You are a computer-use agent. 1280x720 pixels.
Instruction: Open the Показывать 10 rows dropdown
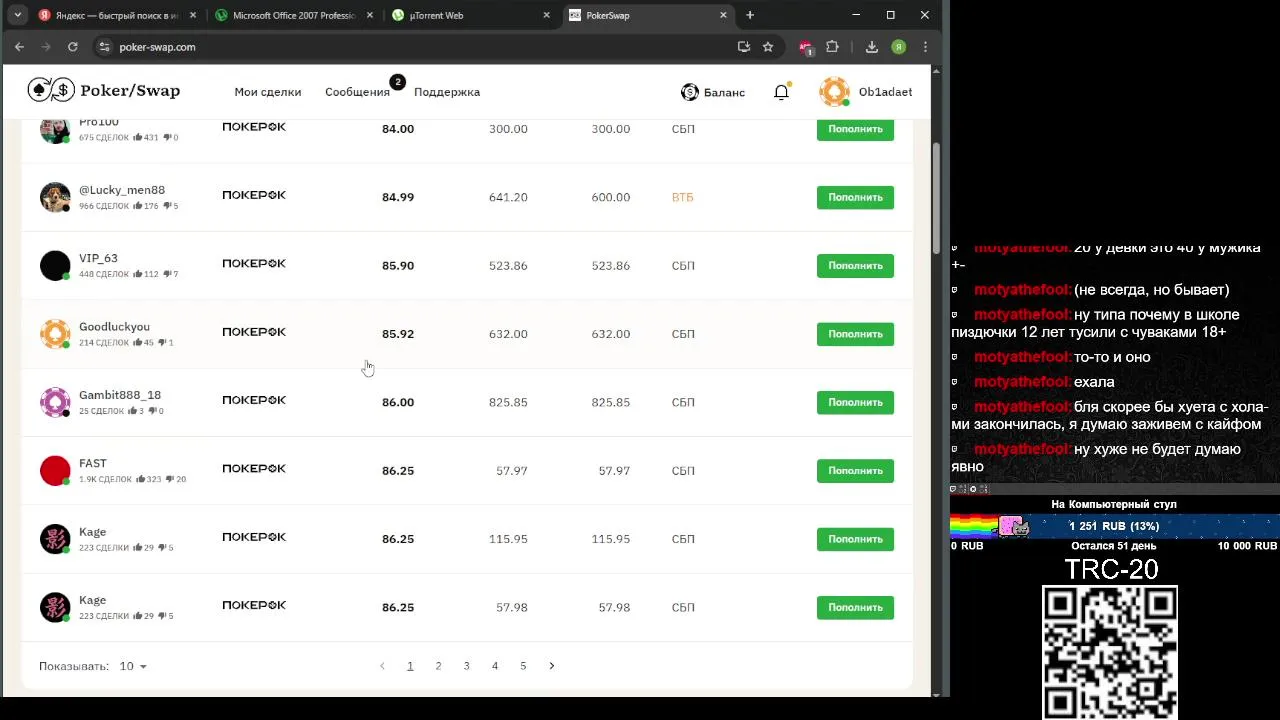point(133,666)
